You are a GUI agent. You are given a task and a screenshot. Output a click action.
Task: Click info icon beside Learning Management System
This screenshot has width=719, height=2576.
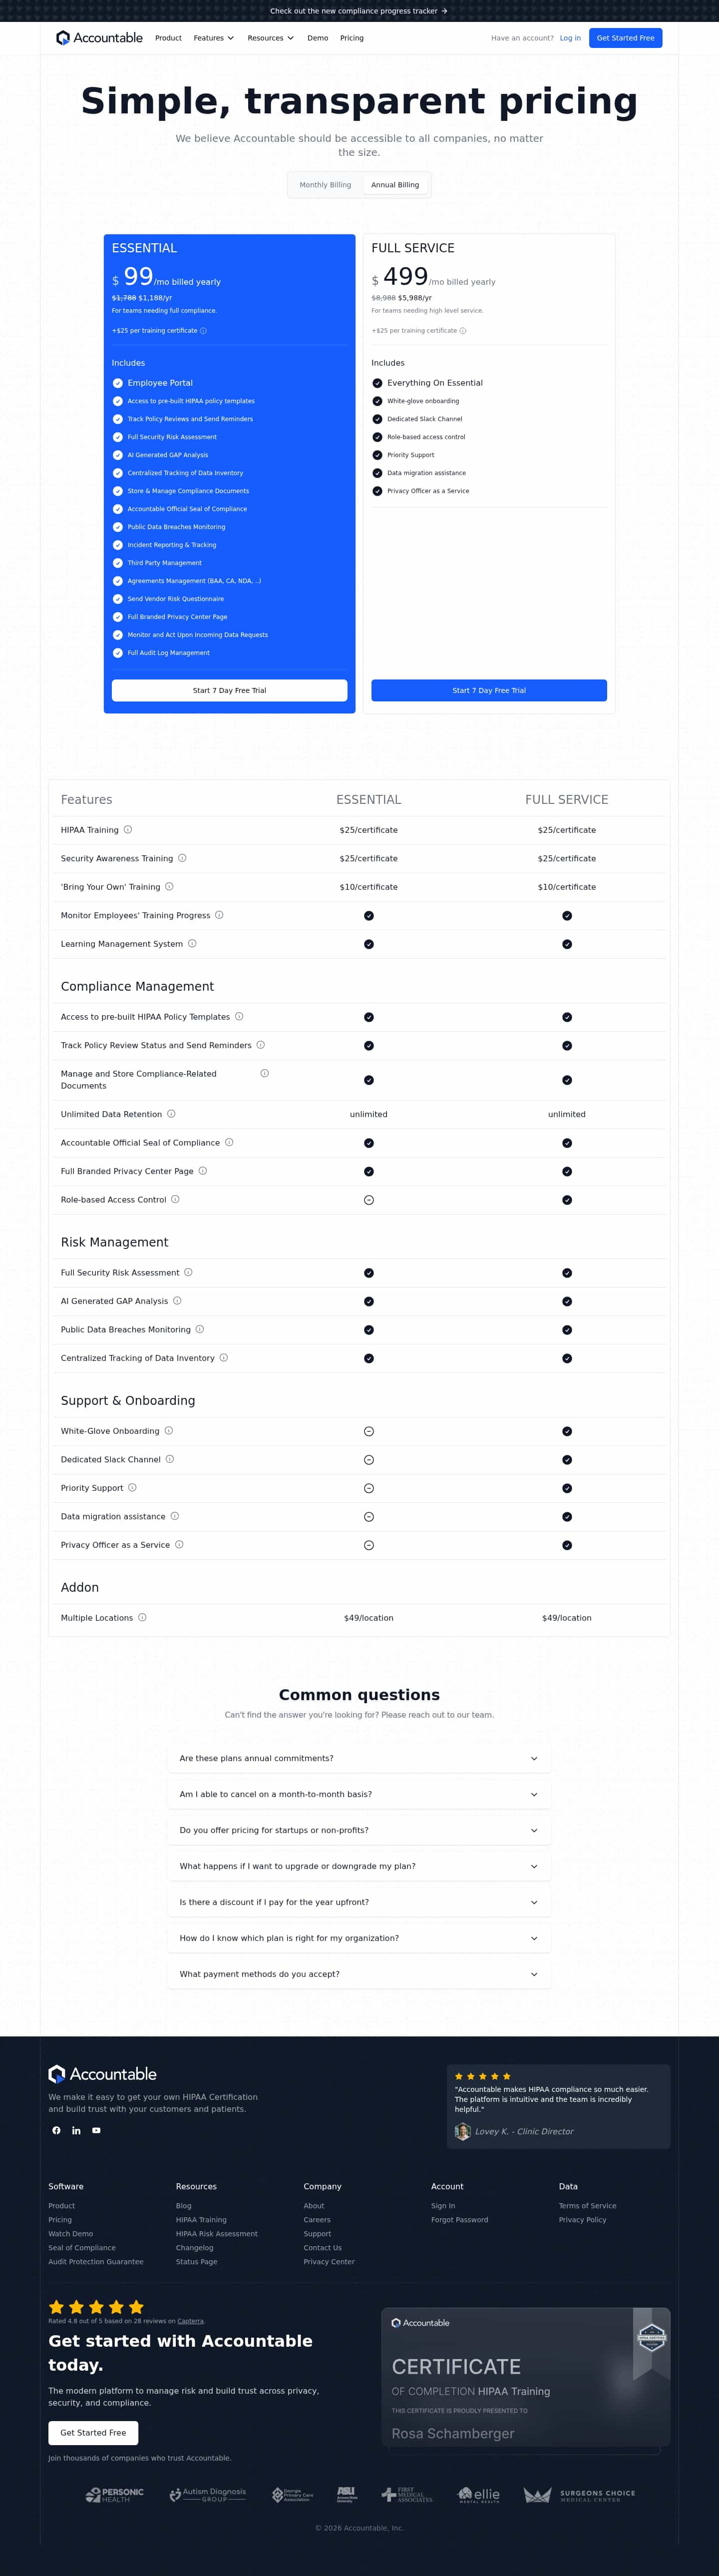(x=192, y=944)
